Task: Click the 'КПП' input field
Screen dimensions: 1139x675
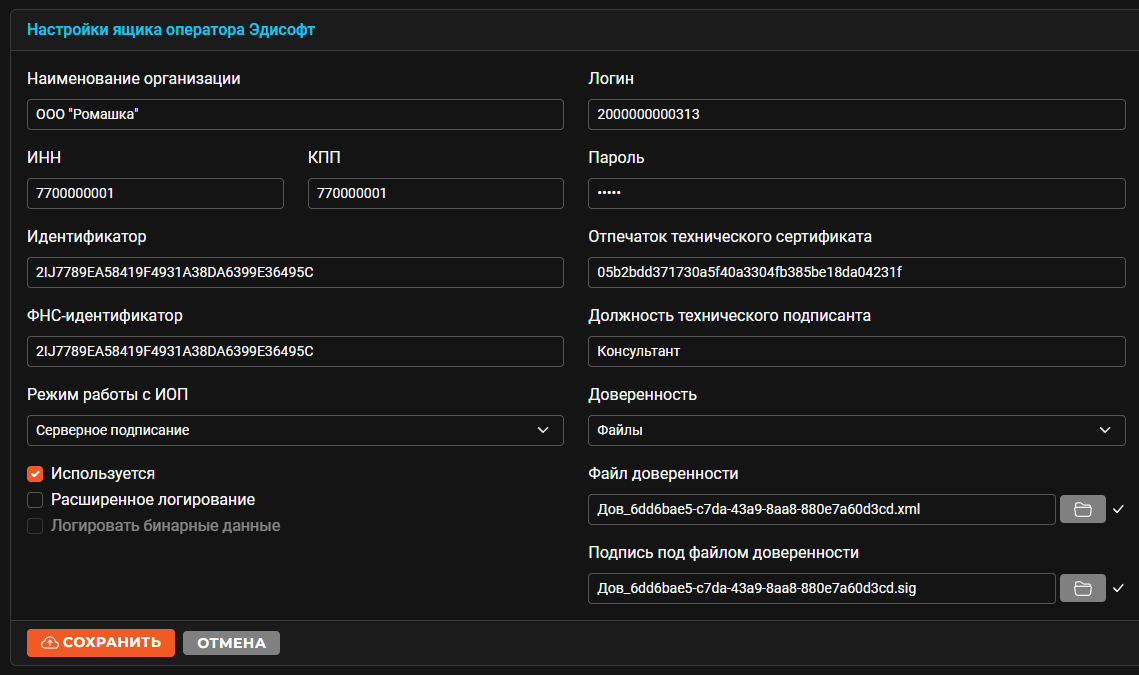Action: (436, 193)
